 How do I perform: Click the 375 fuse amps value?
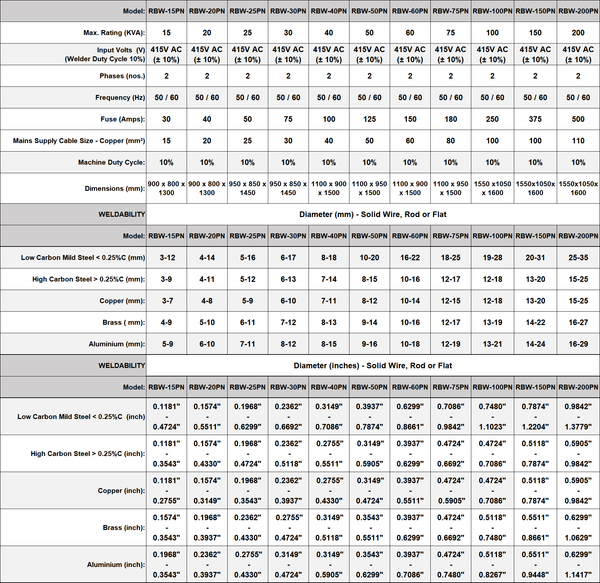535,118
